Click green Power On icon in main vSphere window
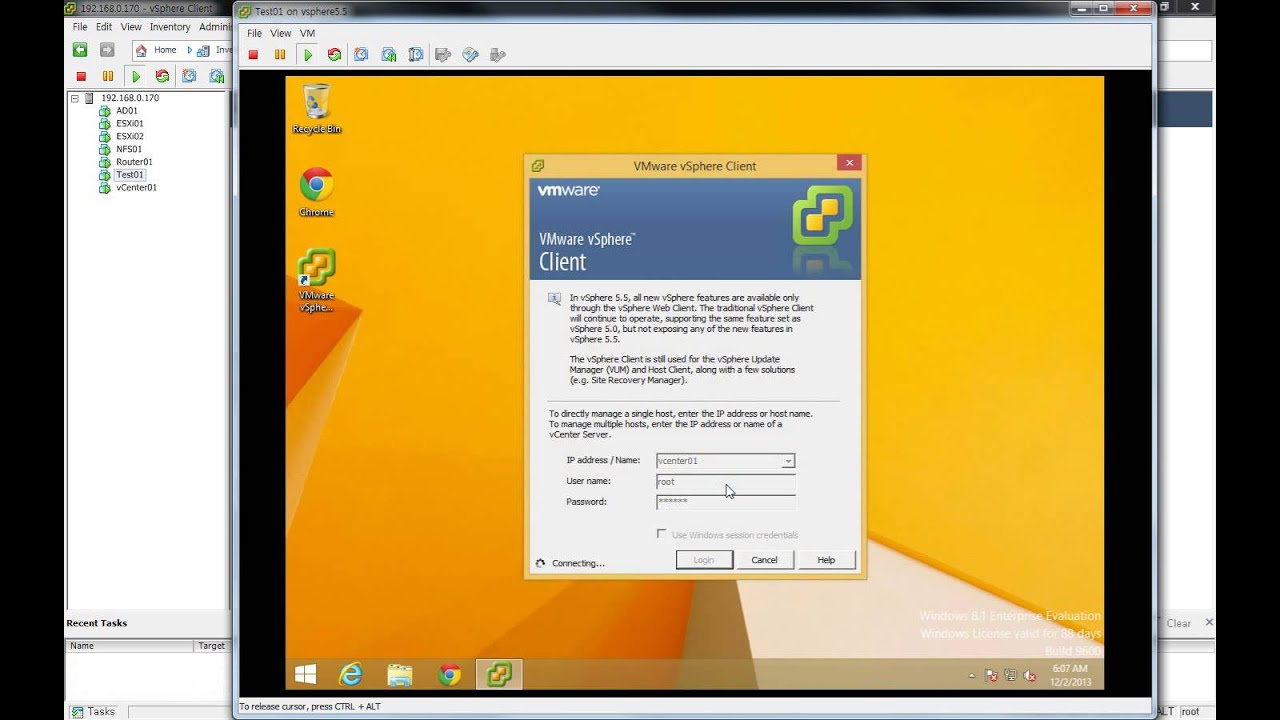This screenshot has height=720, width=1280. tap(136, 76)
